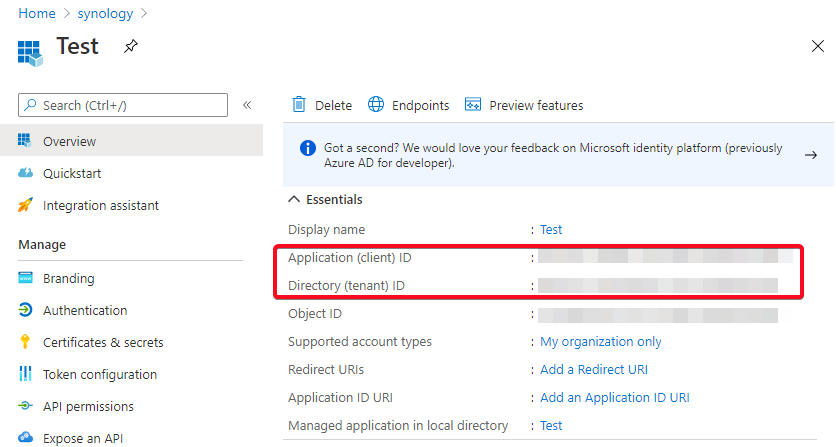Click the Overview grid icon
The height and width of the screenshot is (447, 836).
point(25,140)
